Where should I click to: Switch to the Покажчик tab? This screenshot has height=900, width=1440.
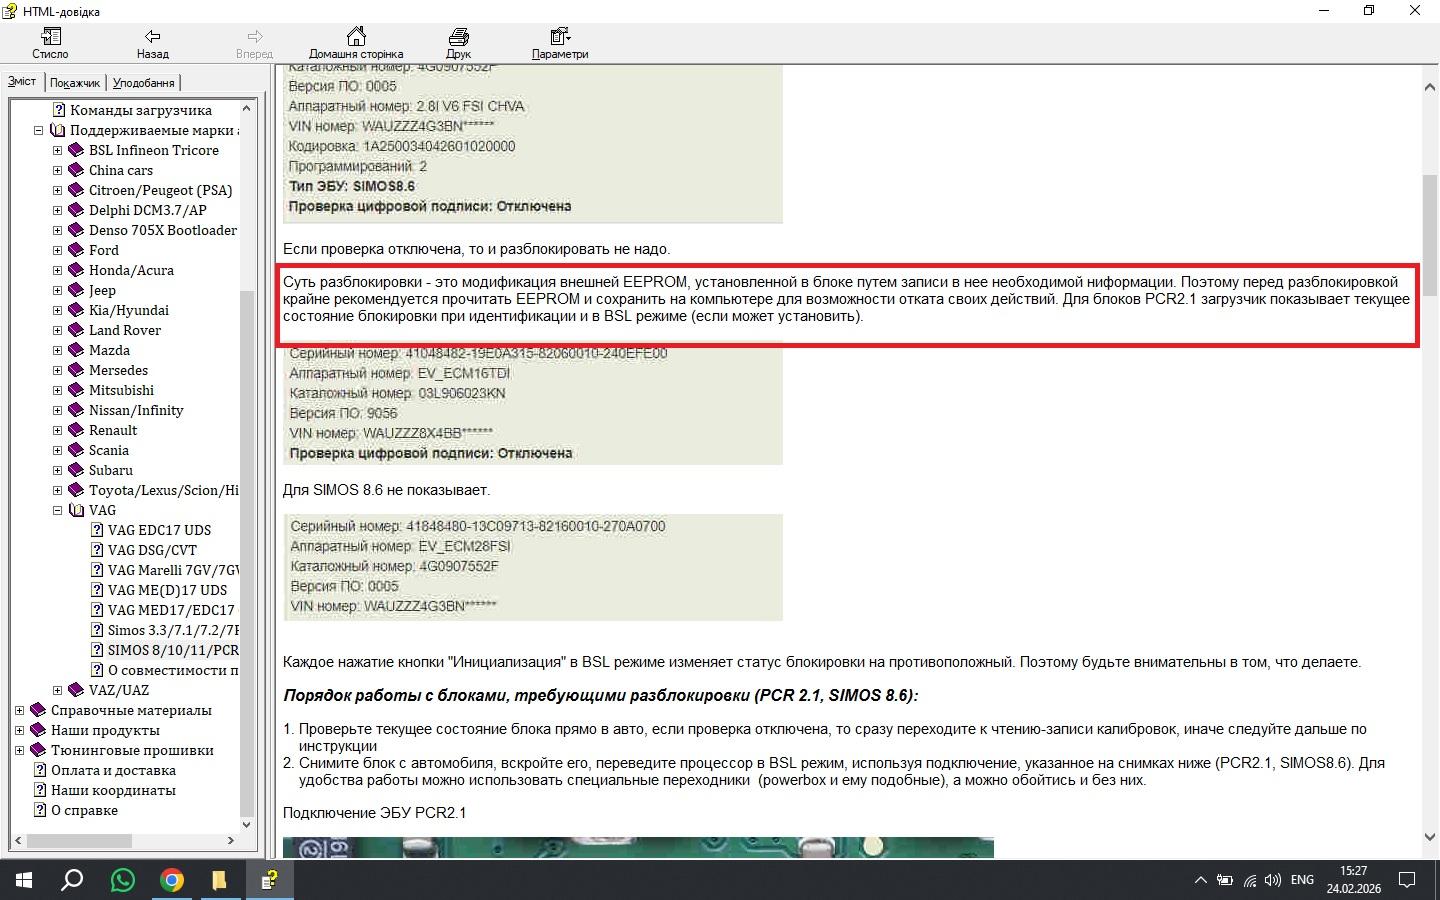pyautogui.click(x=75, y=83)
